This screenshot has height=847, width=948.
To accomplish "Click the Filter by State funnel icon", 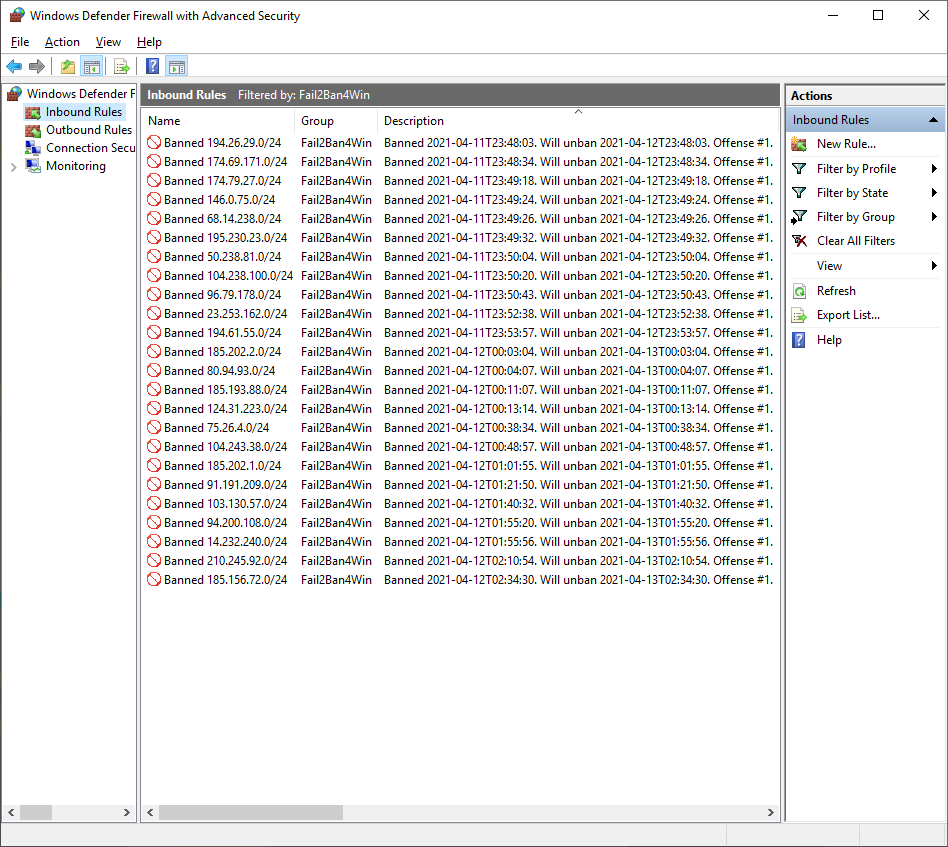I will tap(799, 193).
